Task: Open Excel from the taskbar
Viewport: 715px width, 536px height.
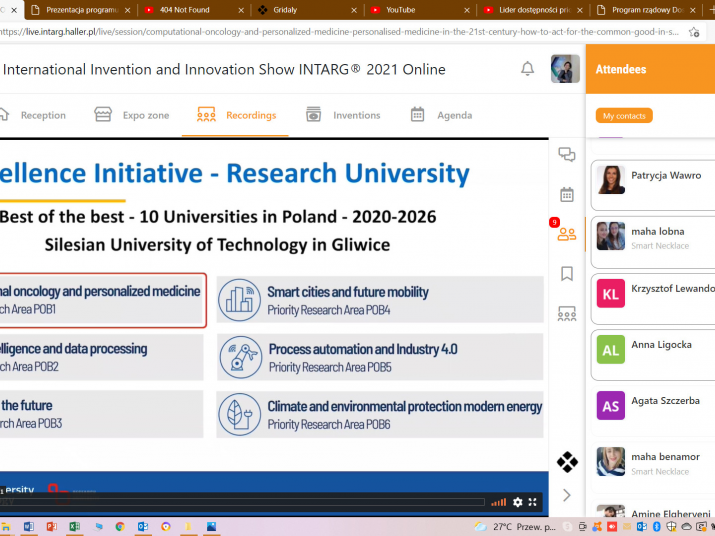Action: [x=74, y=526]
